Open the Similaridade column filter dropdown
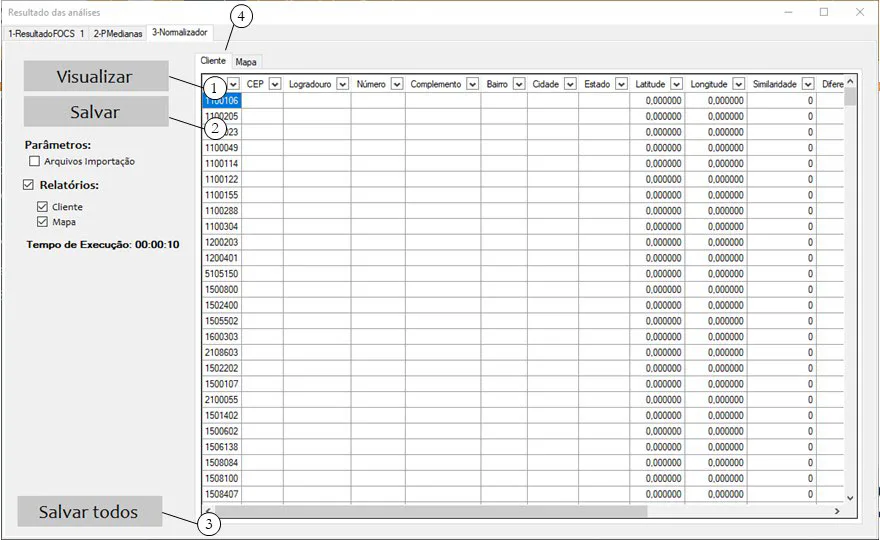 (x=808, y=84)
